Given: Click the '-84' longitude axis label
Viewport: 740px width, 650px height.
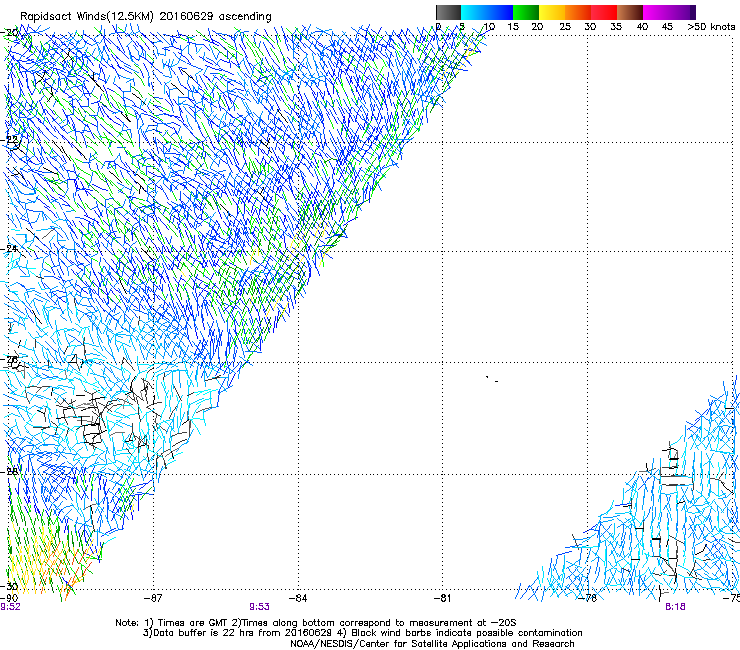Looking at the screenshot, I should (298, 598).
